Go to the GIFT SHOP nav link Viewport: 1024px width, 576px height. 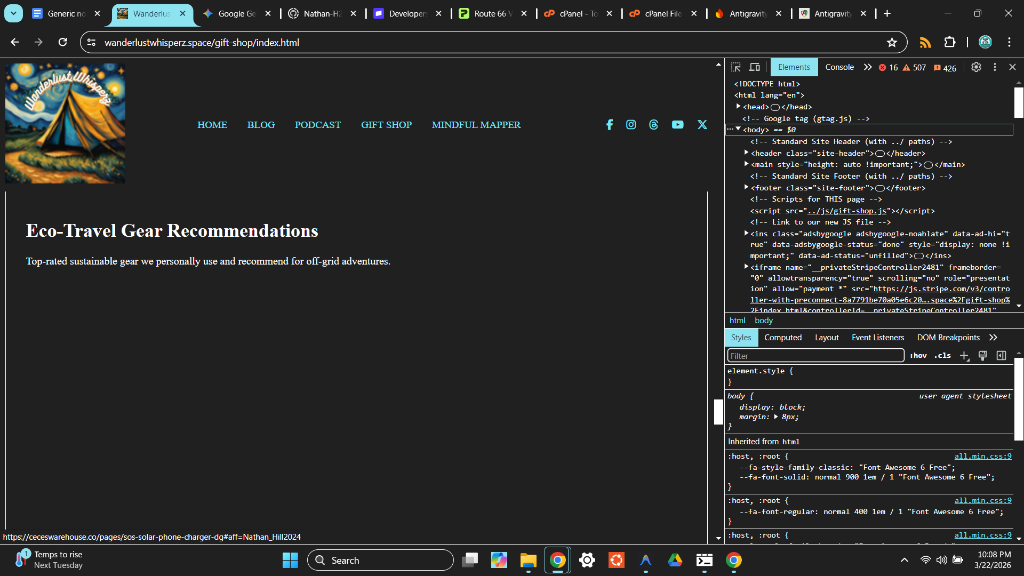pyautogui.click(x=386, y=125)
